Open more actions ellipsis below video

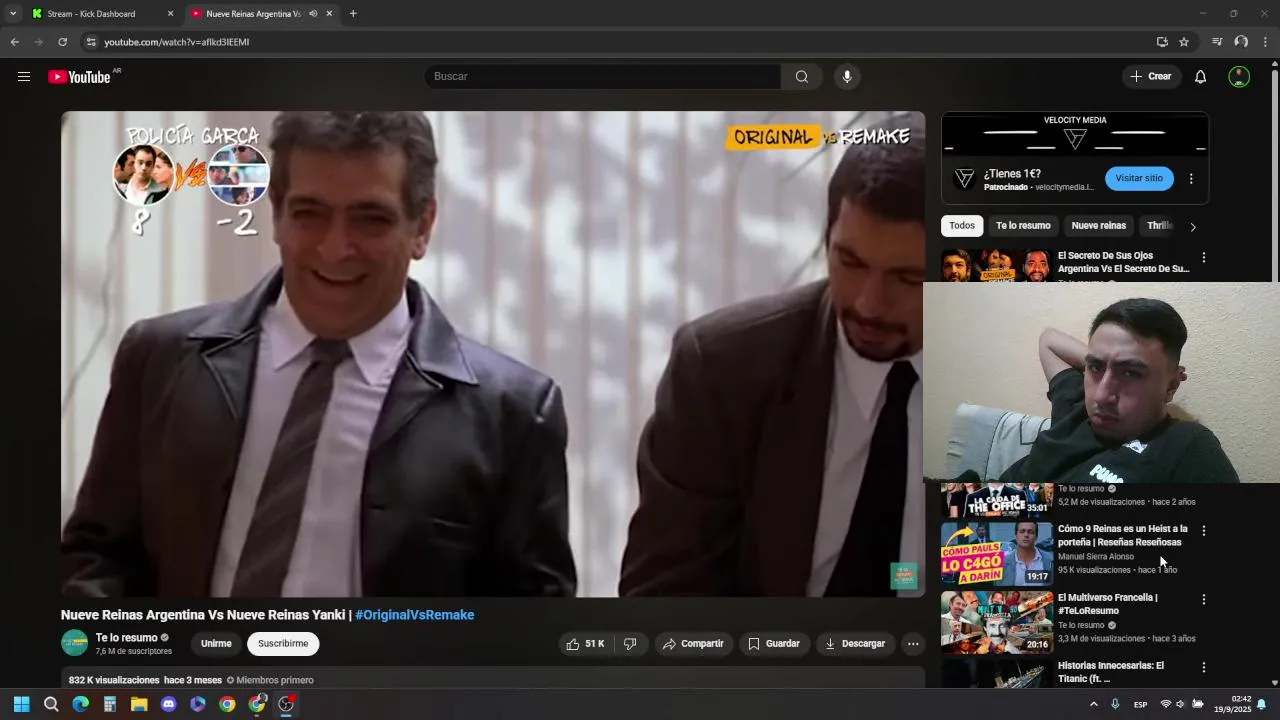tap(913, 644)
